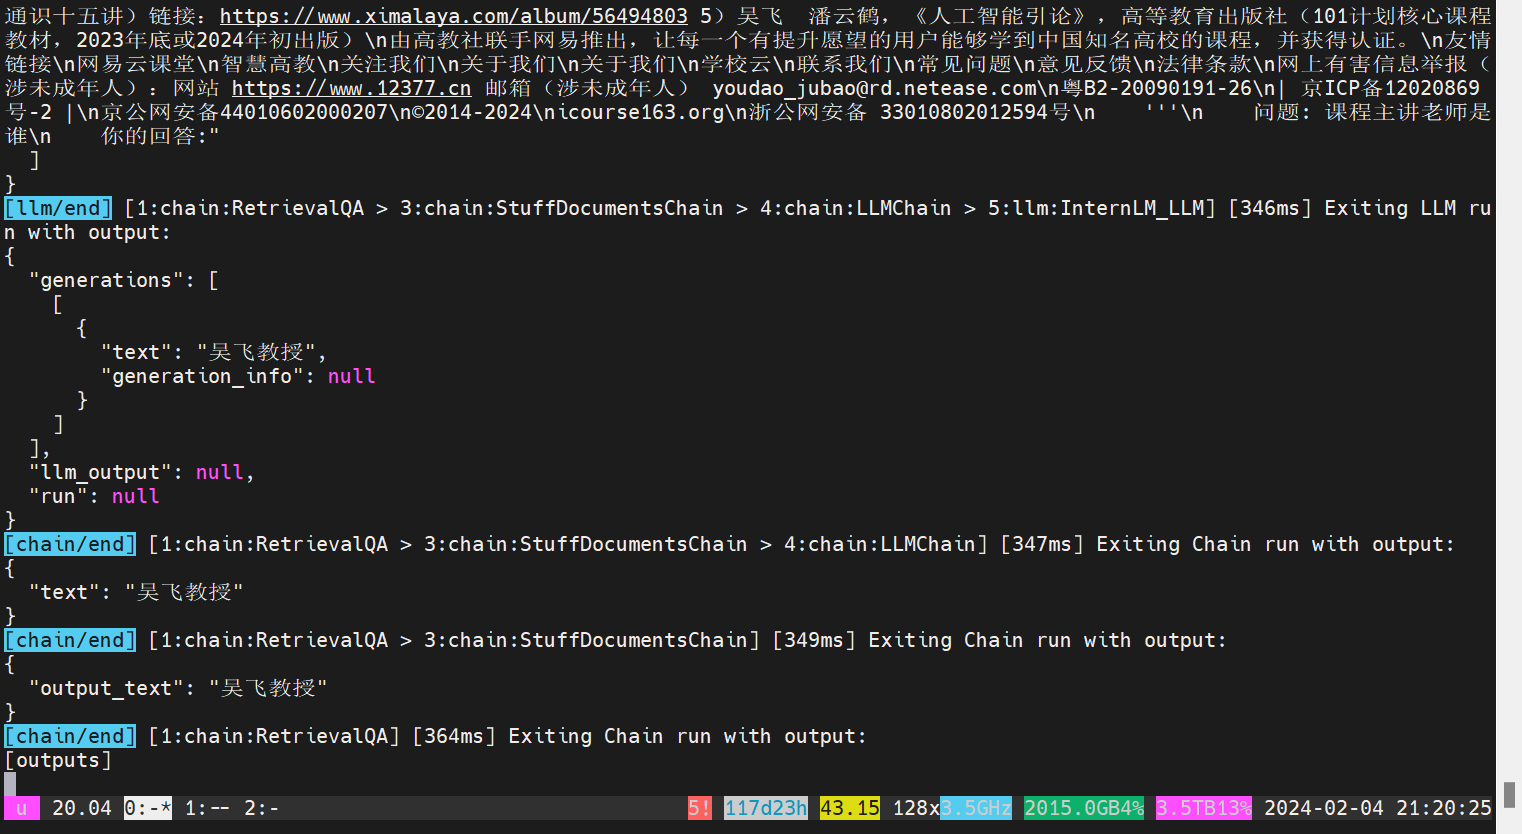Click [chain/end] tag on the [364ms] line
1522x834 pixels.
point(70,736)
